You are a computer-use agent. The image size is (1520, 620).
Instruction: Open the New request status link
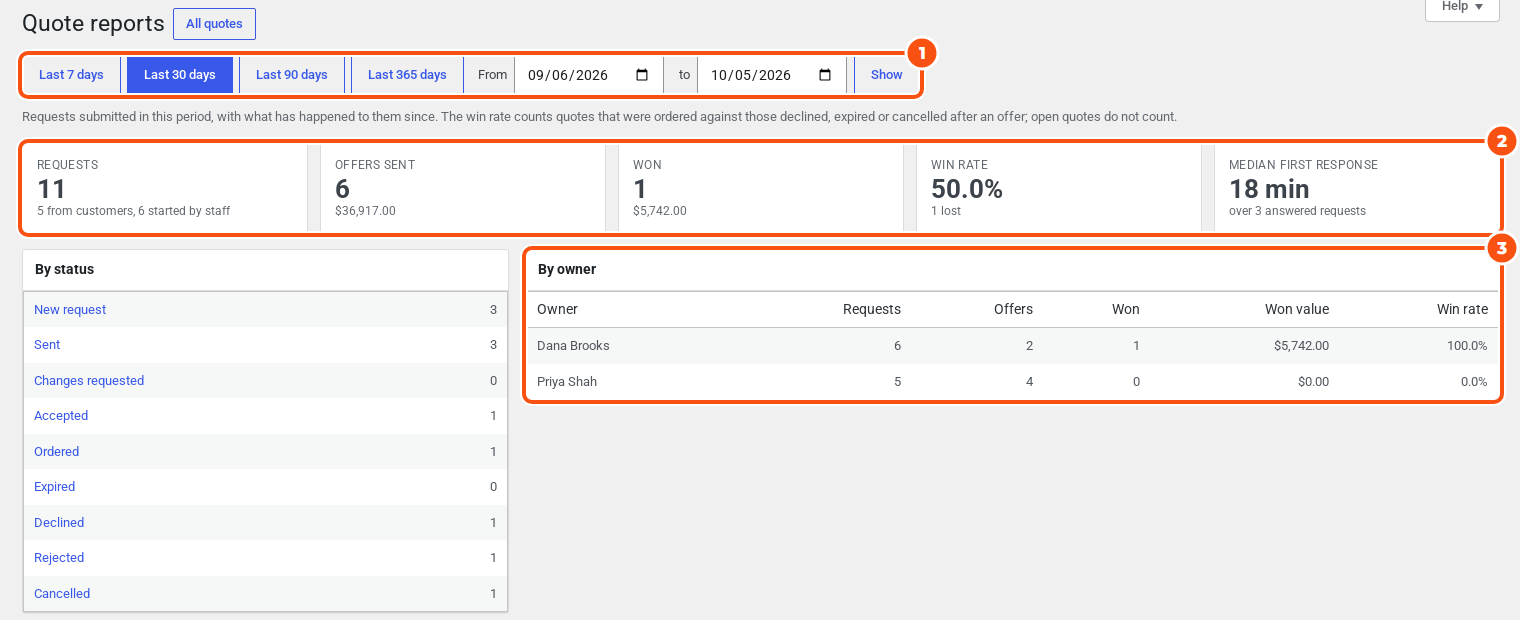click(x=70, y=310)
